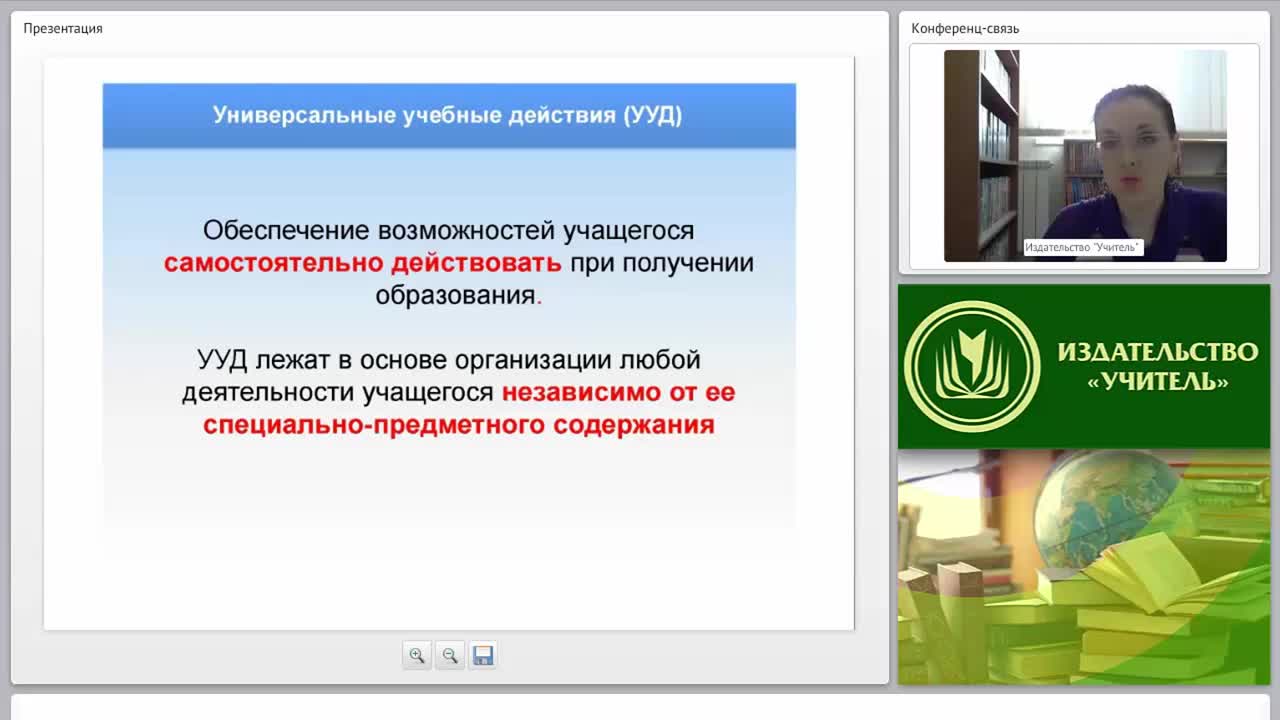Viewport: 1280px width, 720px height.
Task: Zoom out of the presentation slide
Action: [450, 655]
